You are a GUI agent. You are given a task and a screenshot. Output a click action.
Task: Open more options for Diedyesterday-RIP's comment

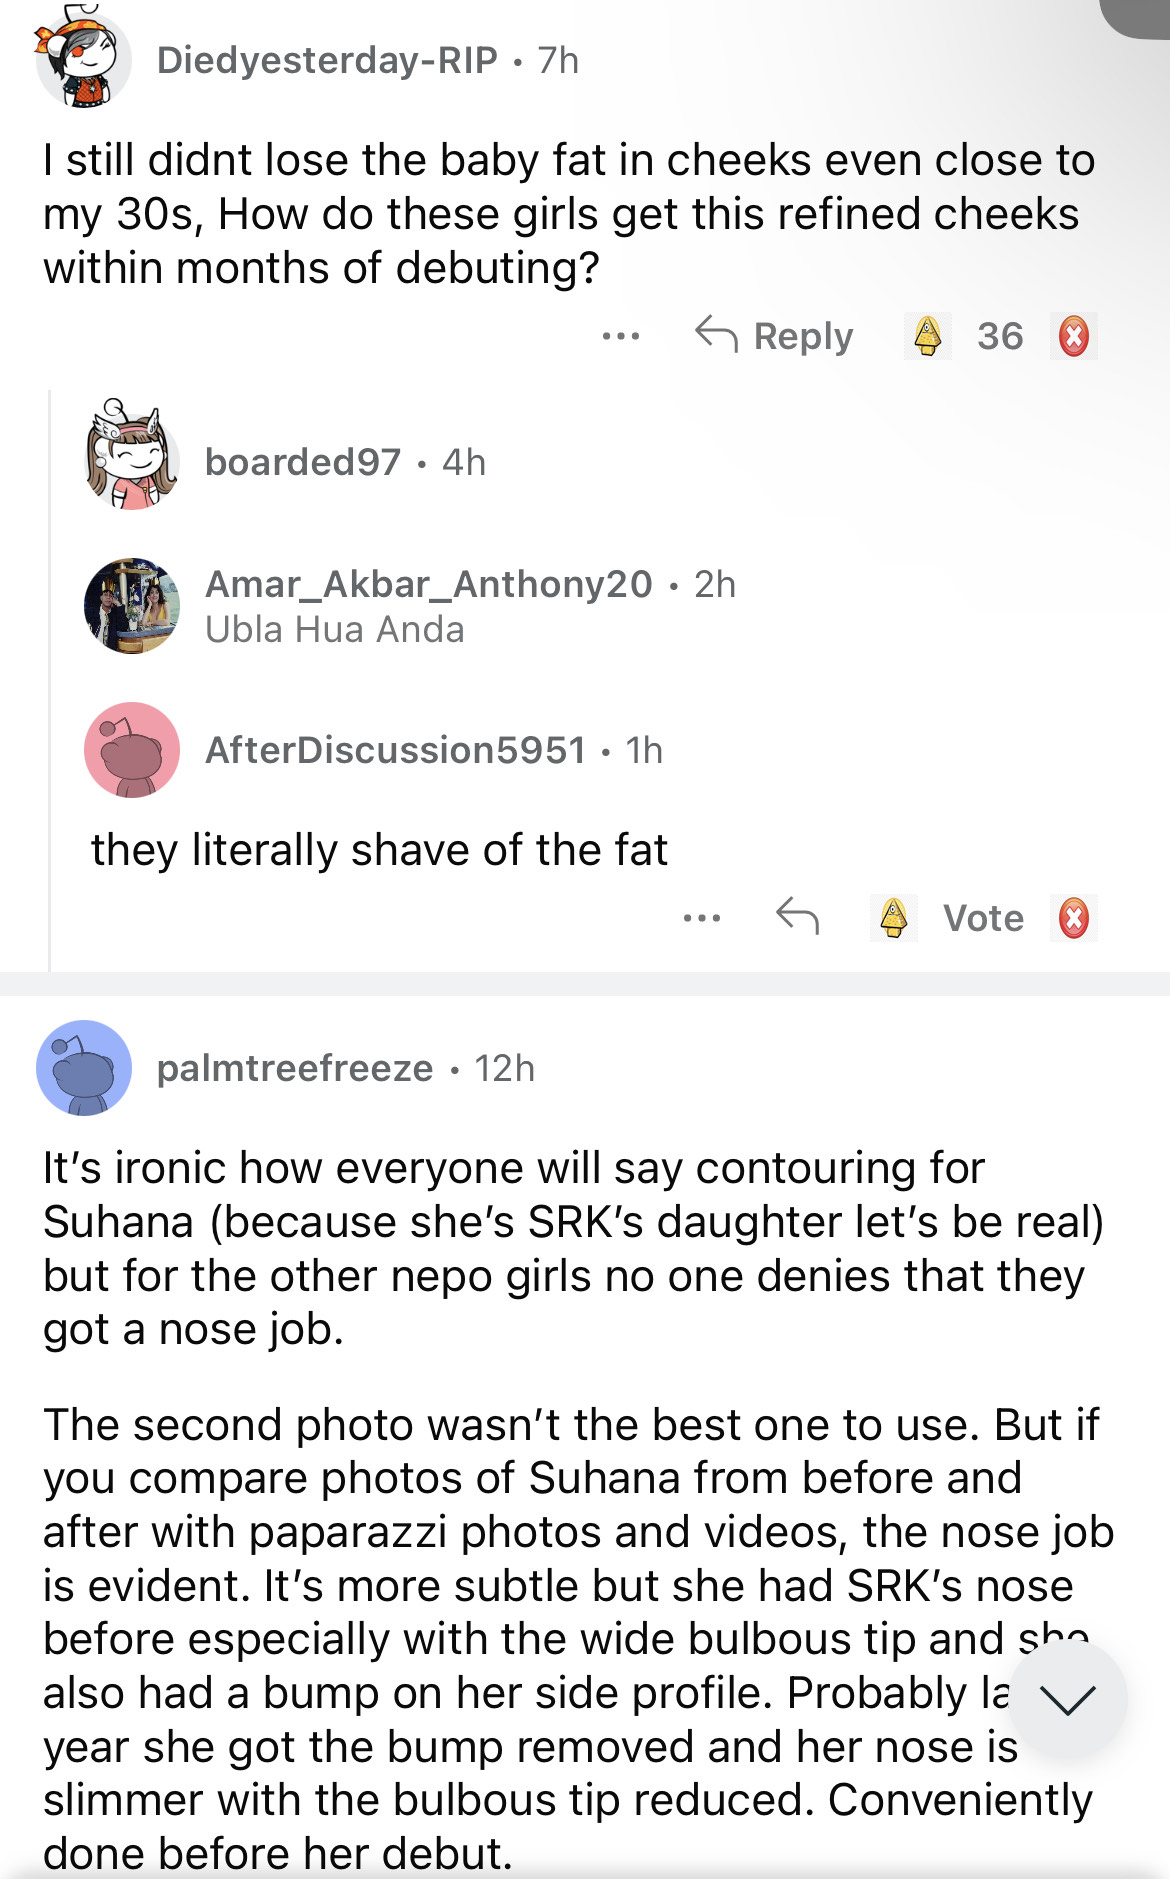pyautogui.click(x=620, y=336)
